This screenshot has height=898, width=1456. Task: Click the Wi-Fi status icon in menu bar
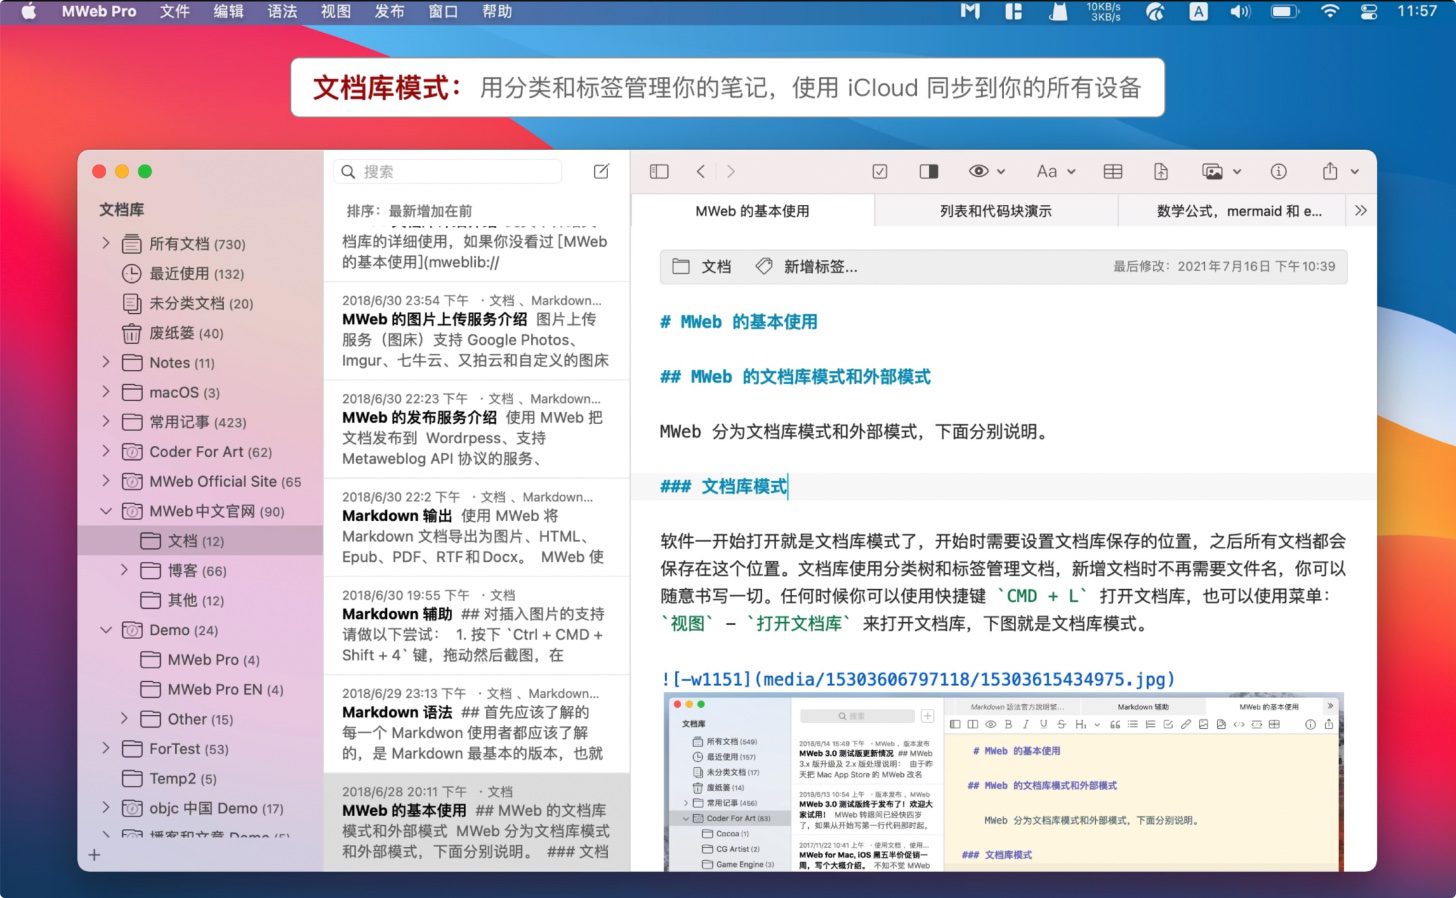tap(1330, 12)
